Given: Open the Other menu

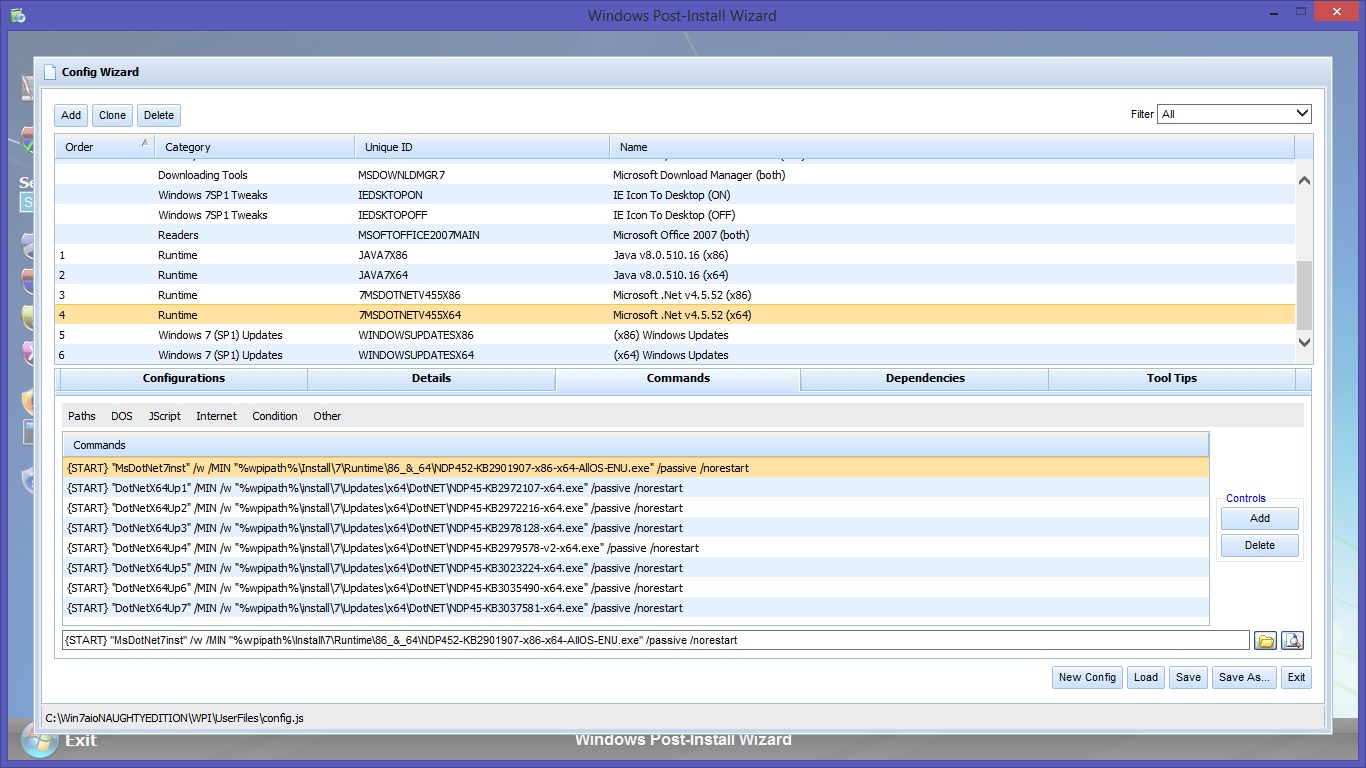Looking at the screenshot, I should [x=327, y=416].
